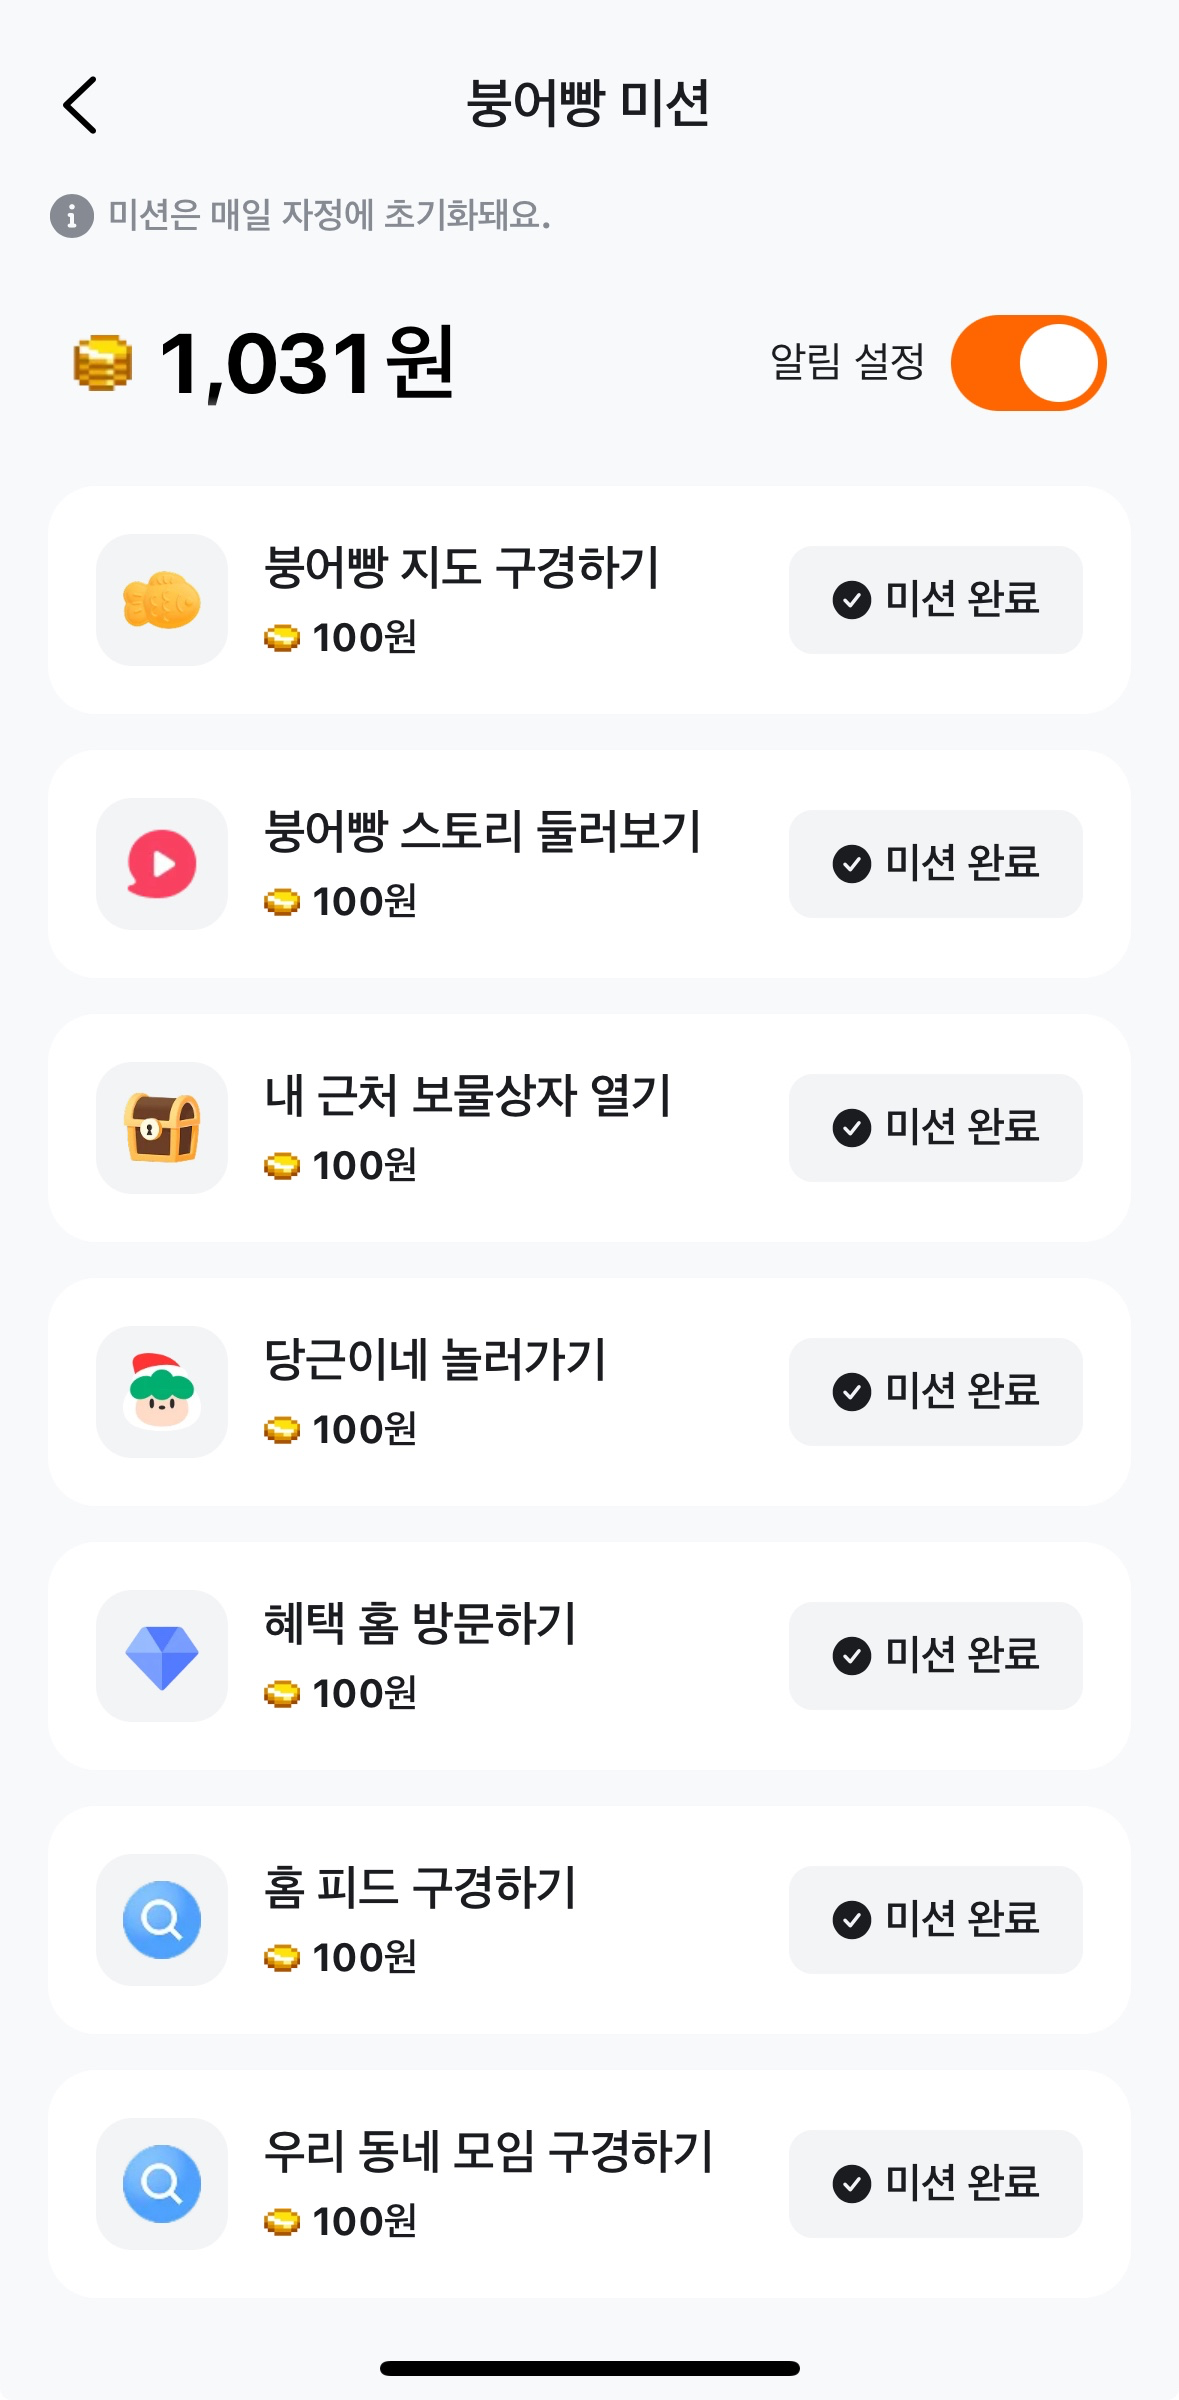Tap the red story play icon

point(162,864)
